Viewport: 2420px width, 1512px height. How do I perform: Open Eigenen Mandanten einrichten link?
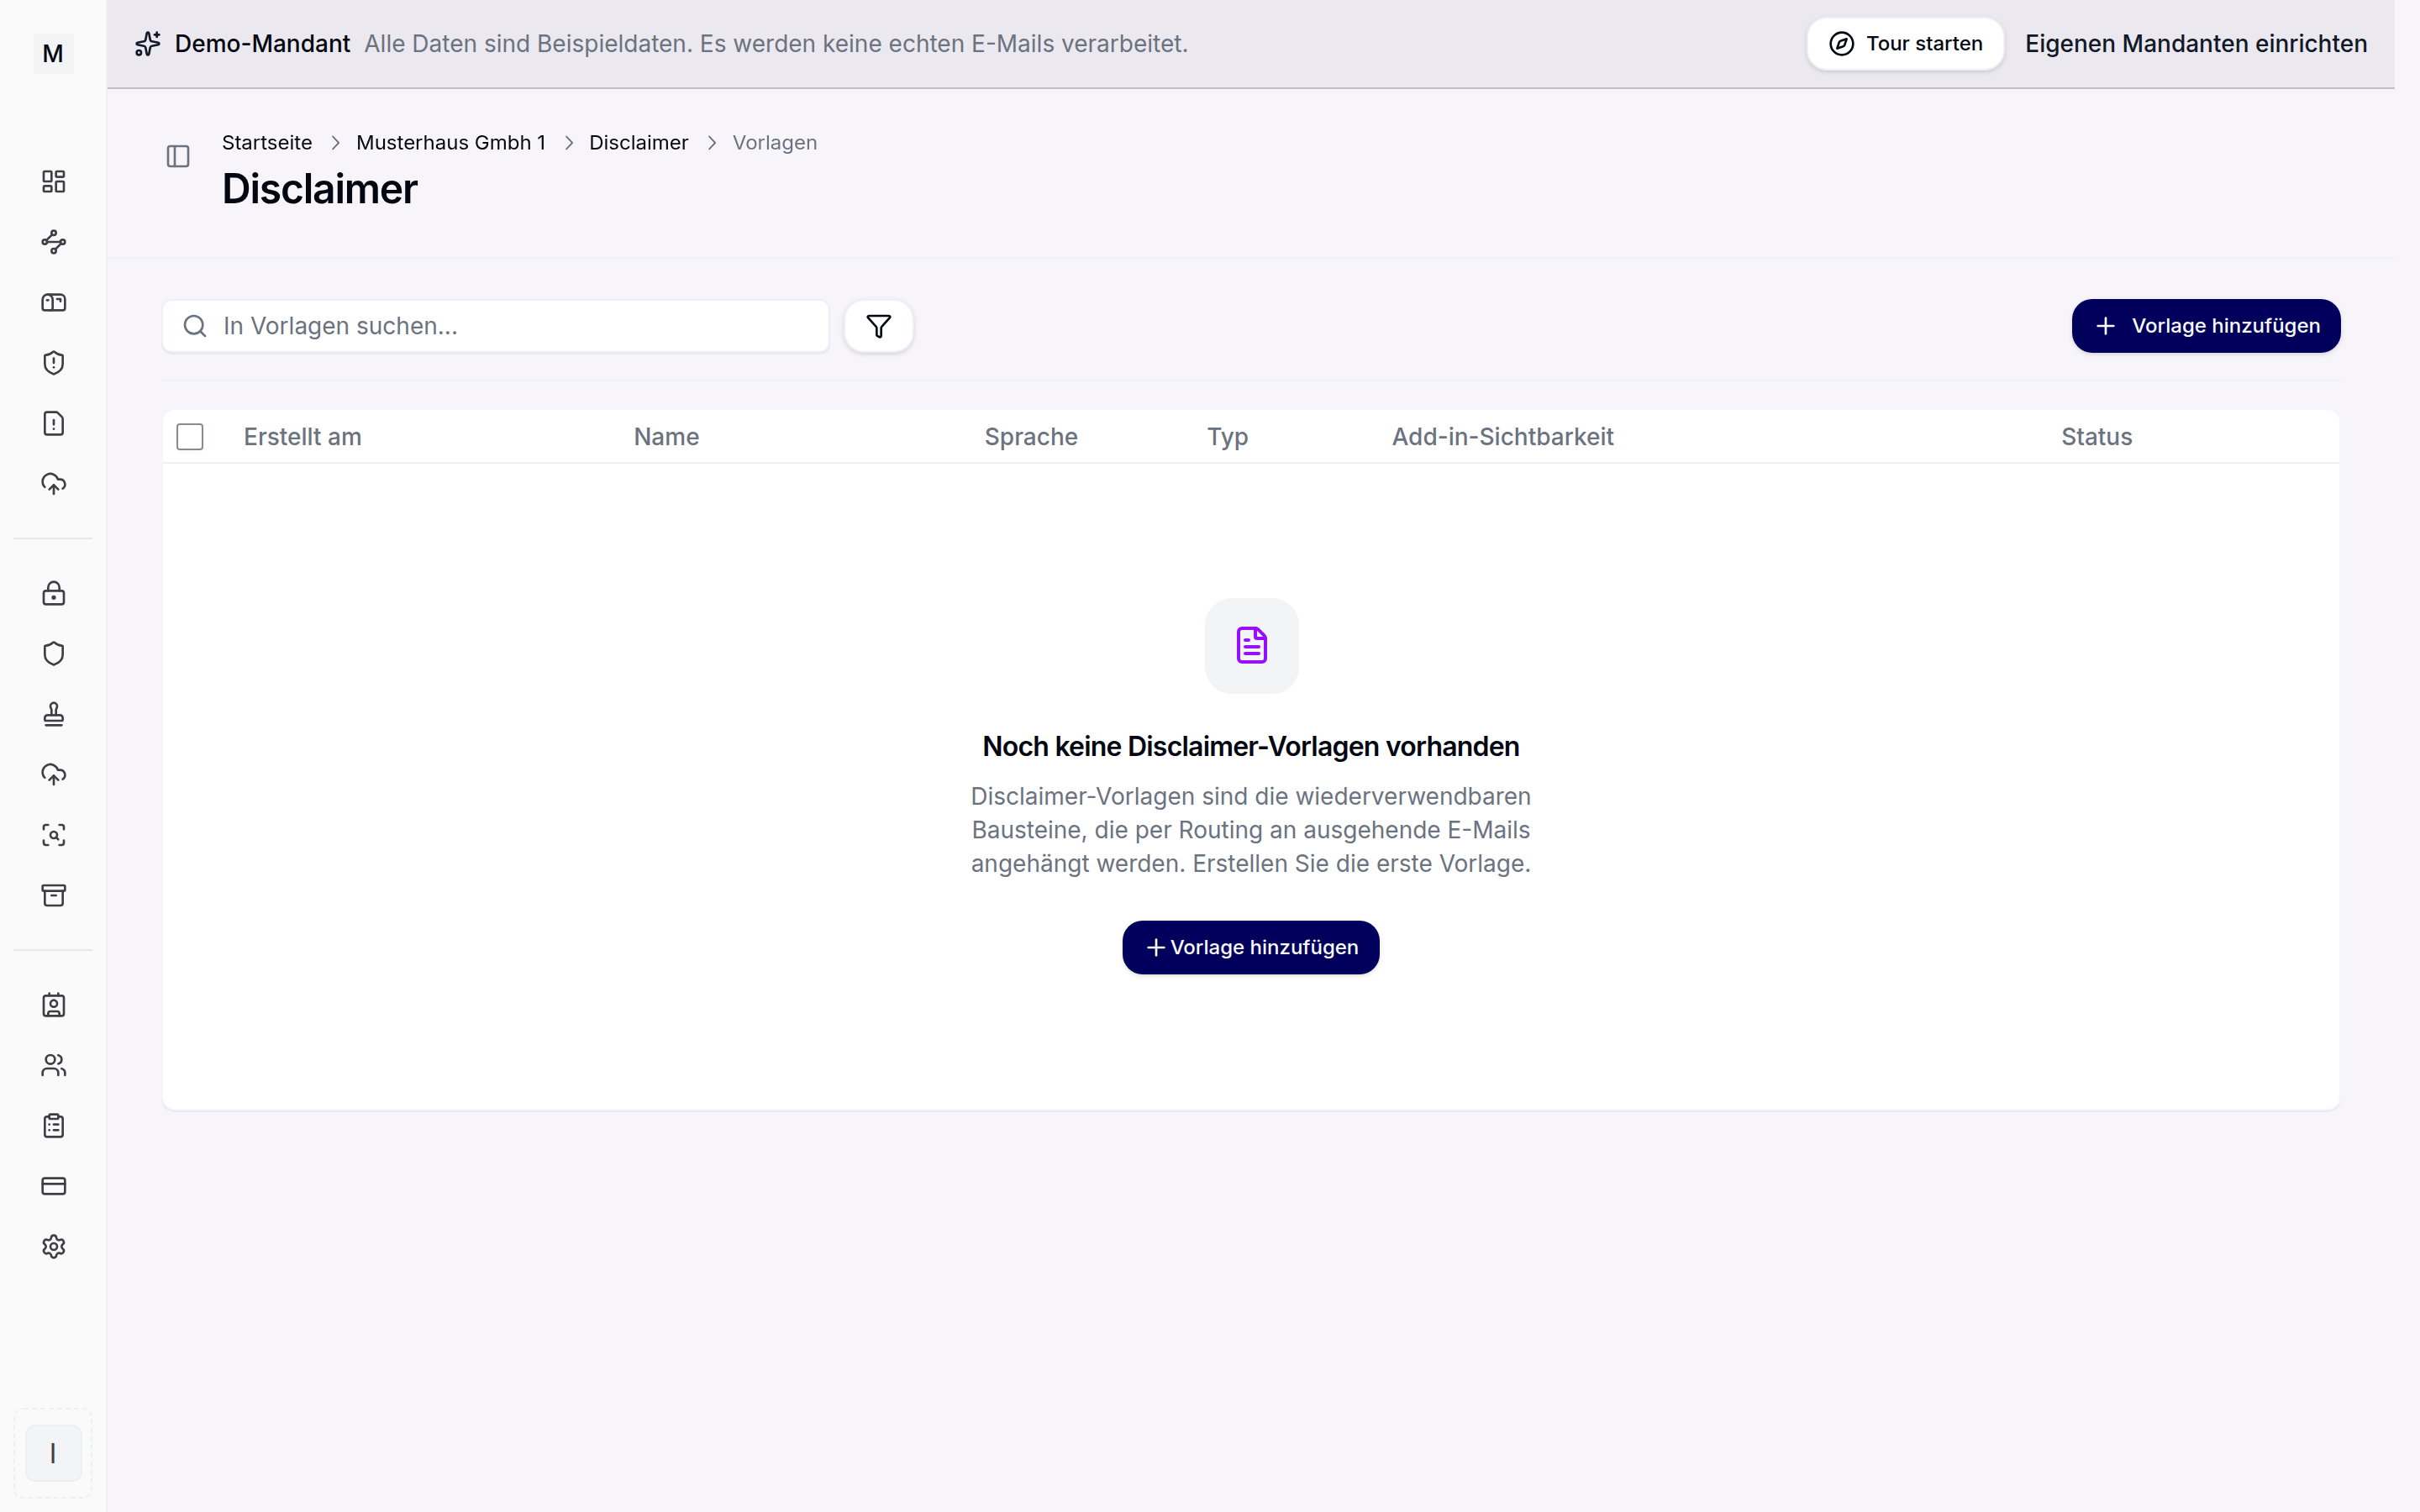point(2196,44)
